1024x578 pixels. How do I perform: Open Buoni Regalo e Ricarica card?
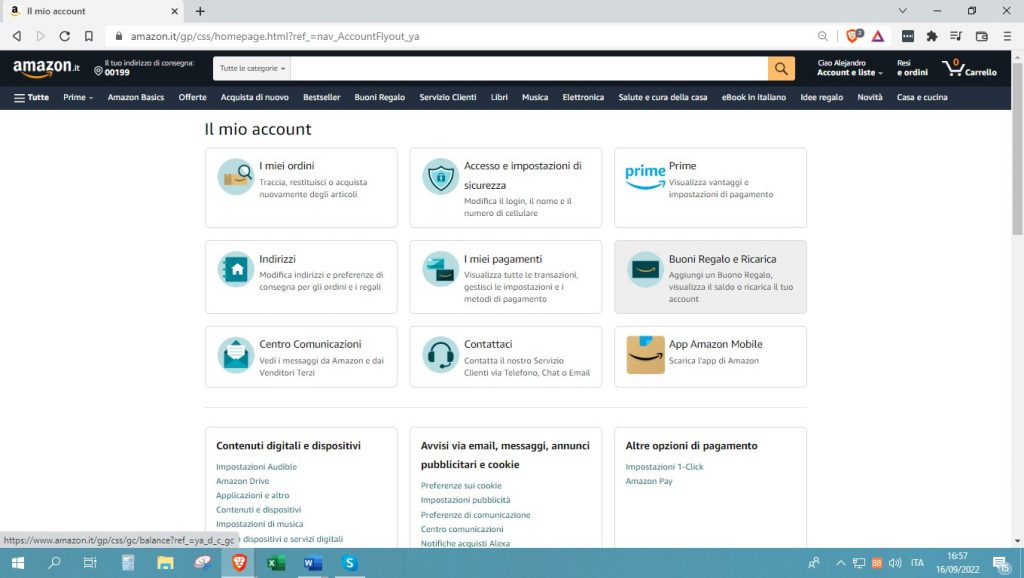click(710, 277)
